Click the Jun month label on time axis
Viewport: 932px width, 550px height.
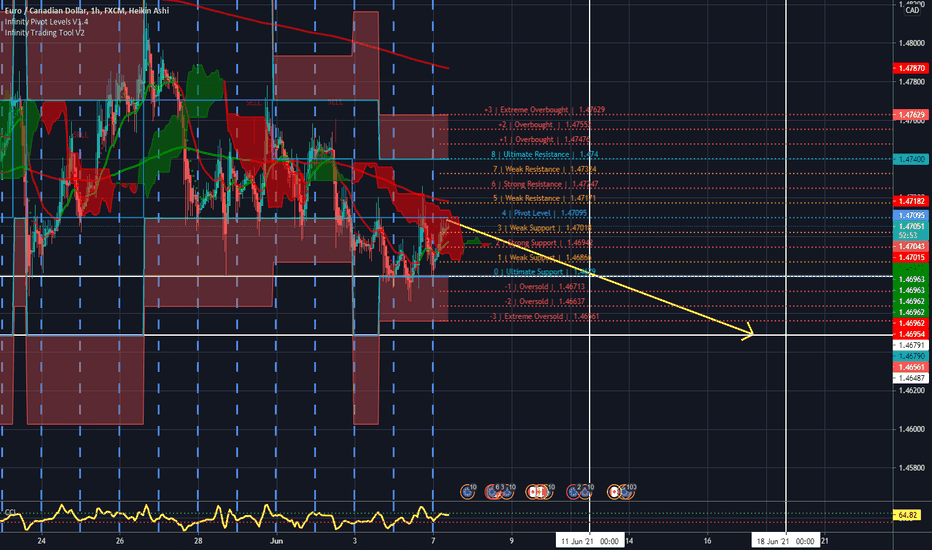[276, 541]
